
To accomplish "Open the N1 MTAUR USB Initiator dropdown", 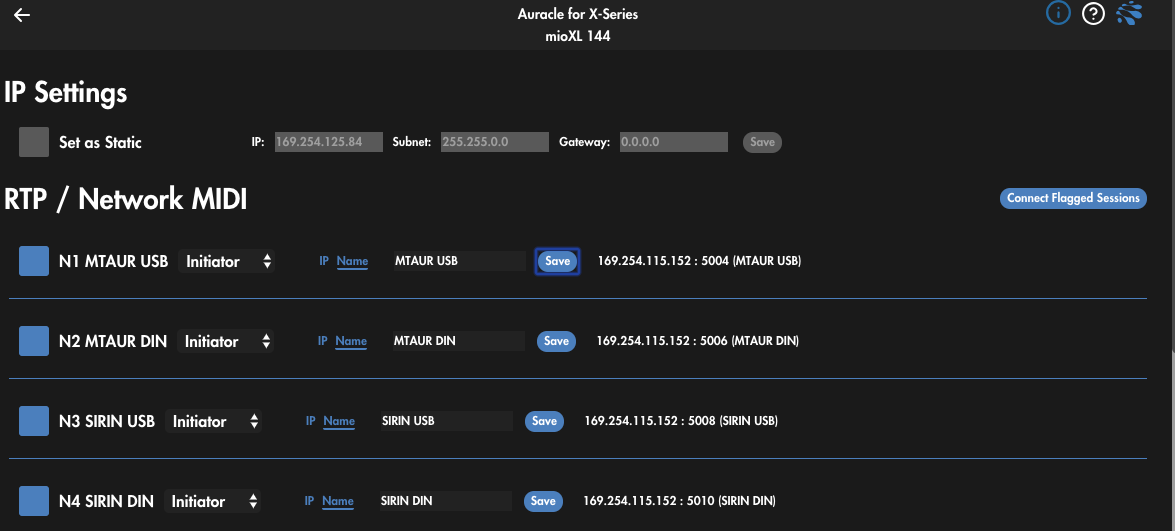I will point(227,261).
